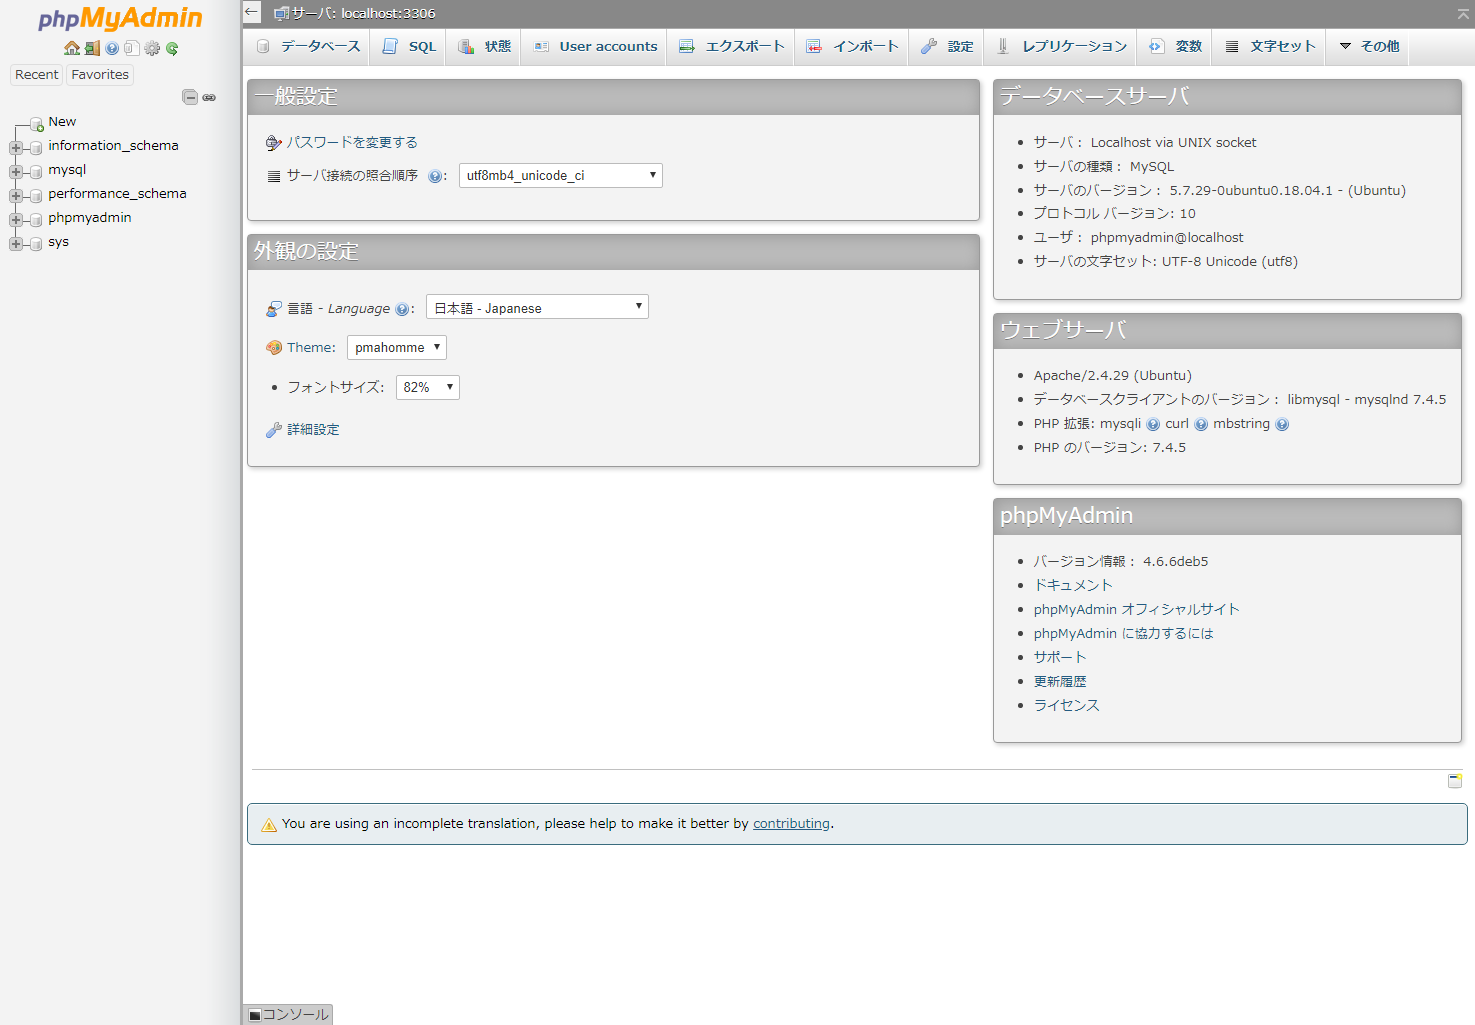Expand the phpmyadmin tree node

[x=15, y=219]
